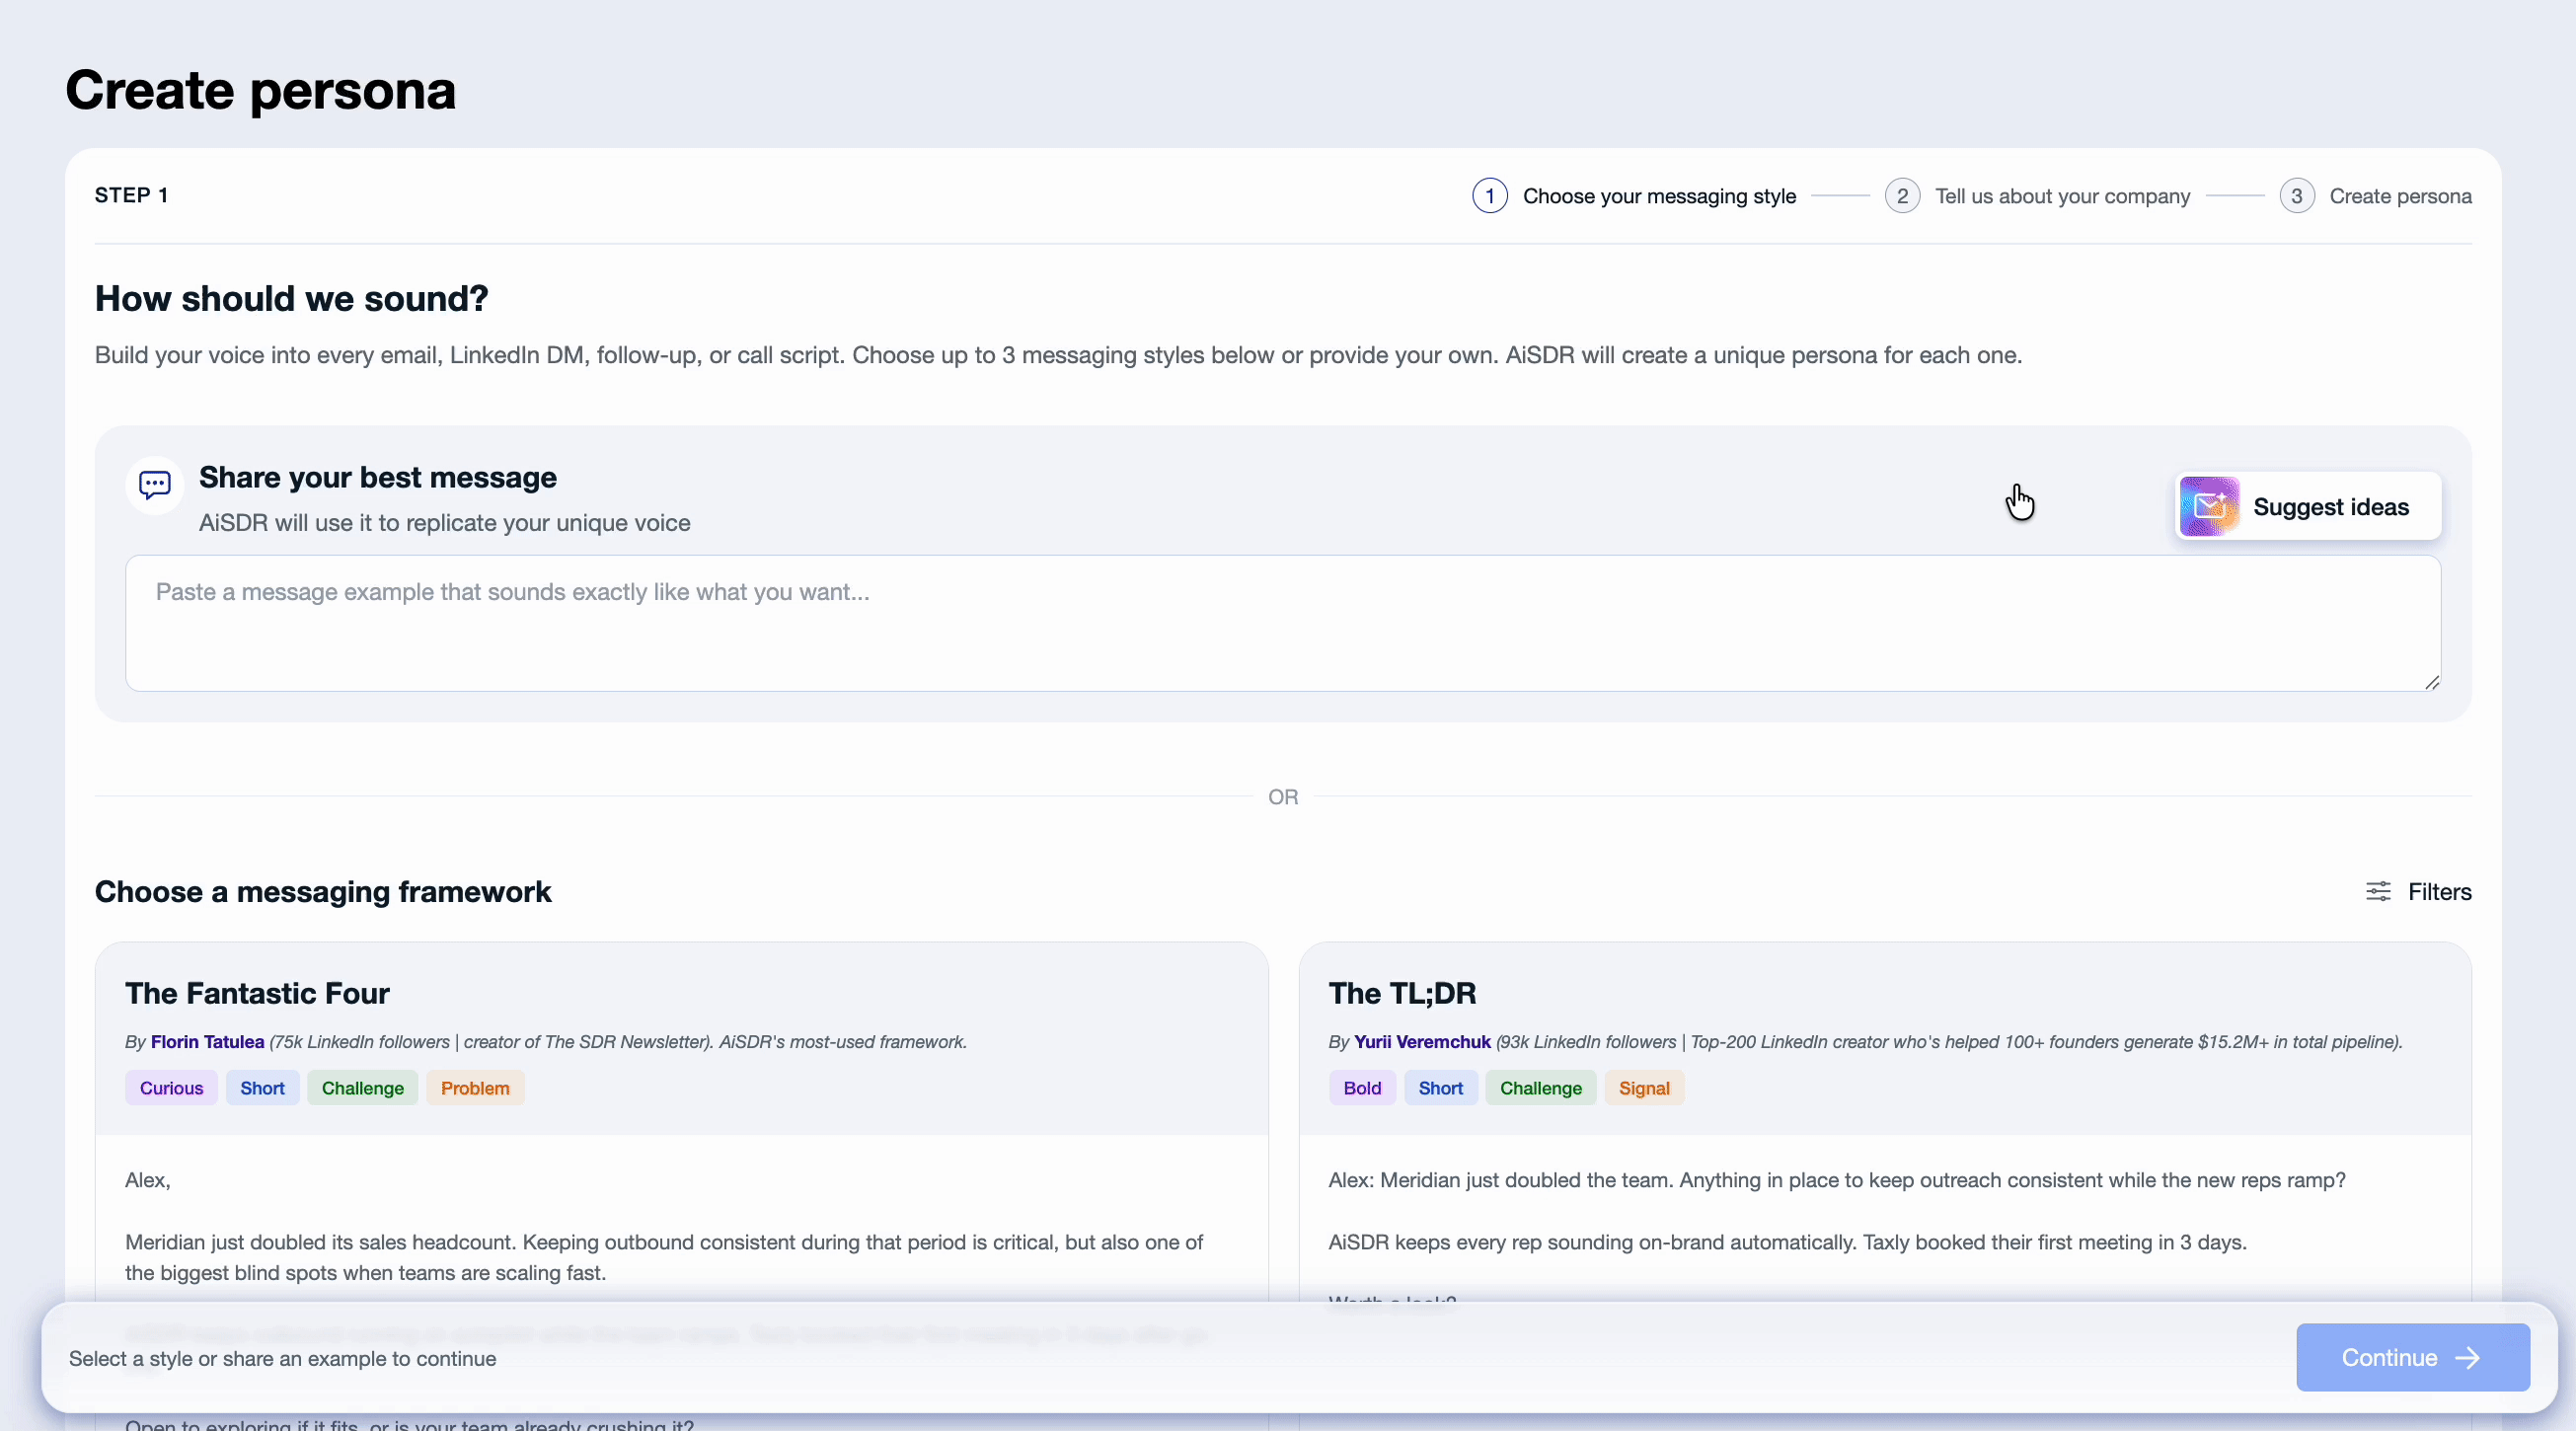Click the step 3 circle indicator
Image resolution: width=2576 pixels, height=1431 pixels.
(2297, 196)
